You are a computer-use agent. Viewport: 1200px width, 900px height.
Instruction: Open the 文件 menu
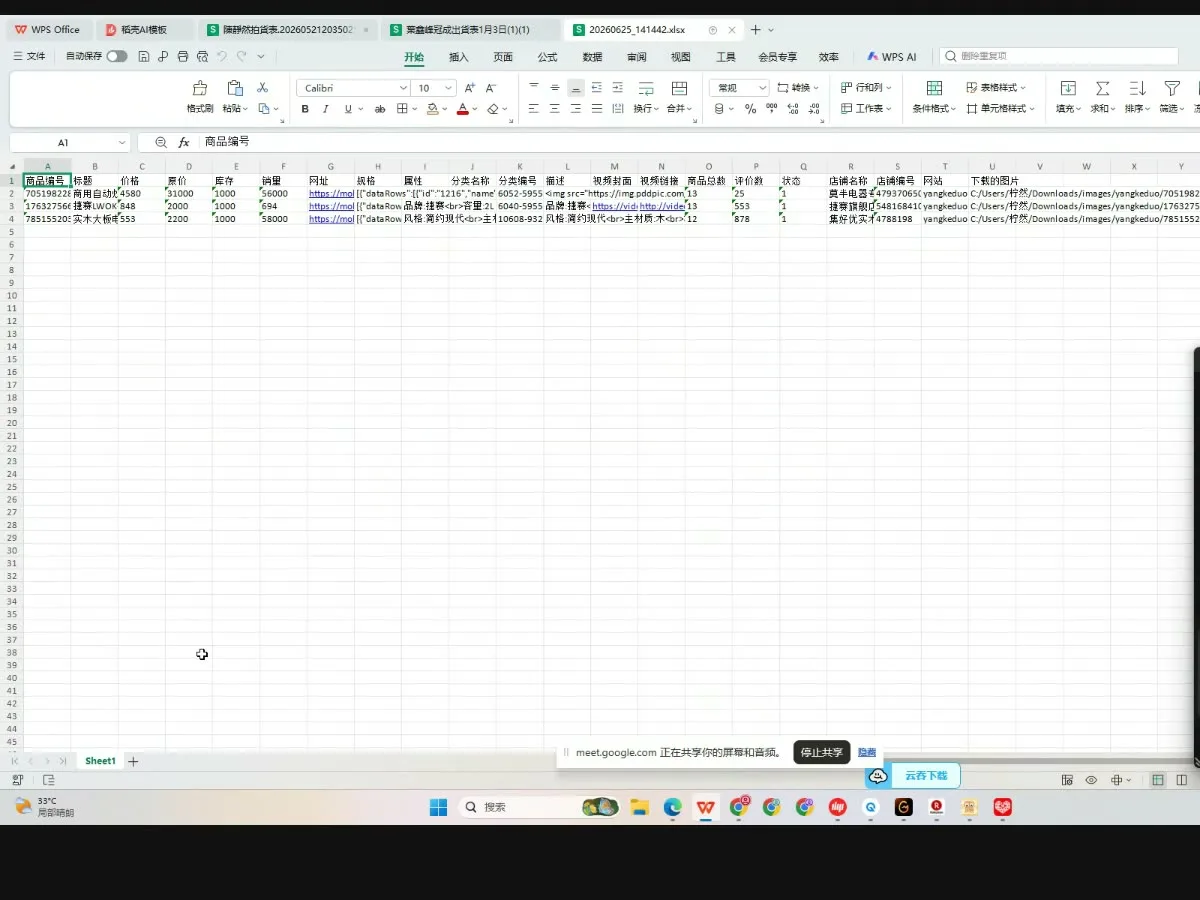[29, 57]
